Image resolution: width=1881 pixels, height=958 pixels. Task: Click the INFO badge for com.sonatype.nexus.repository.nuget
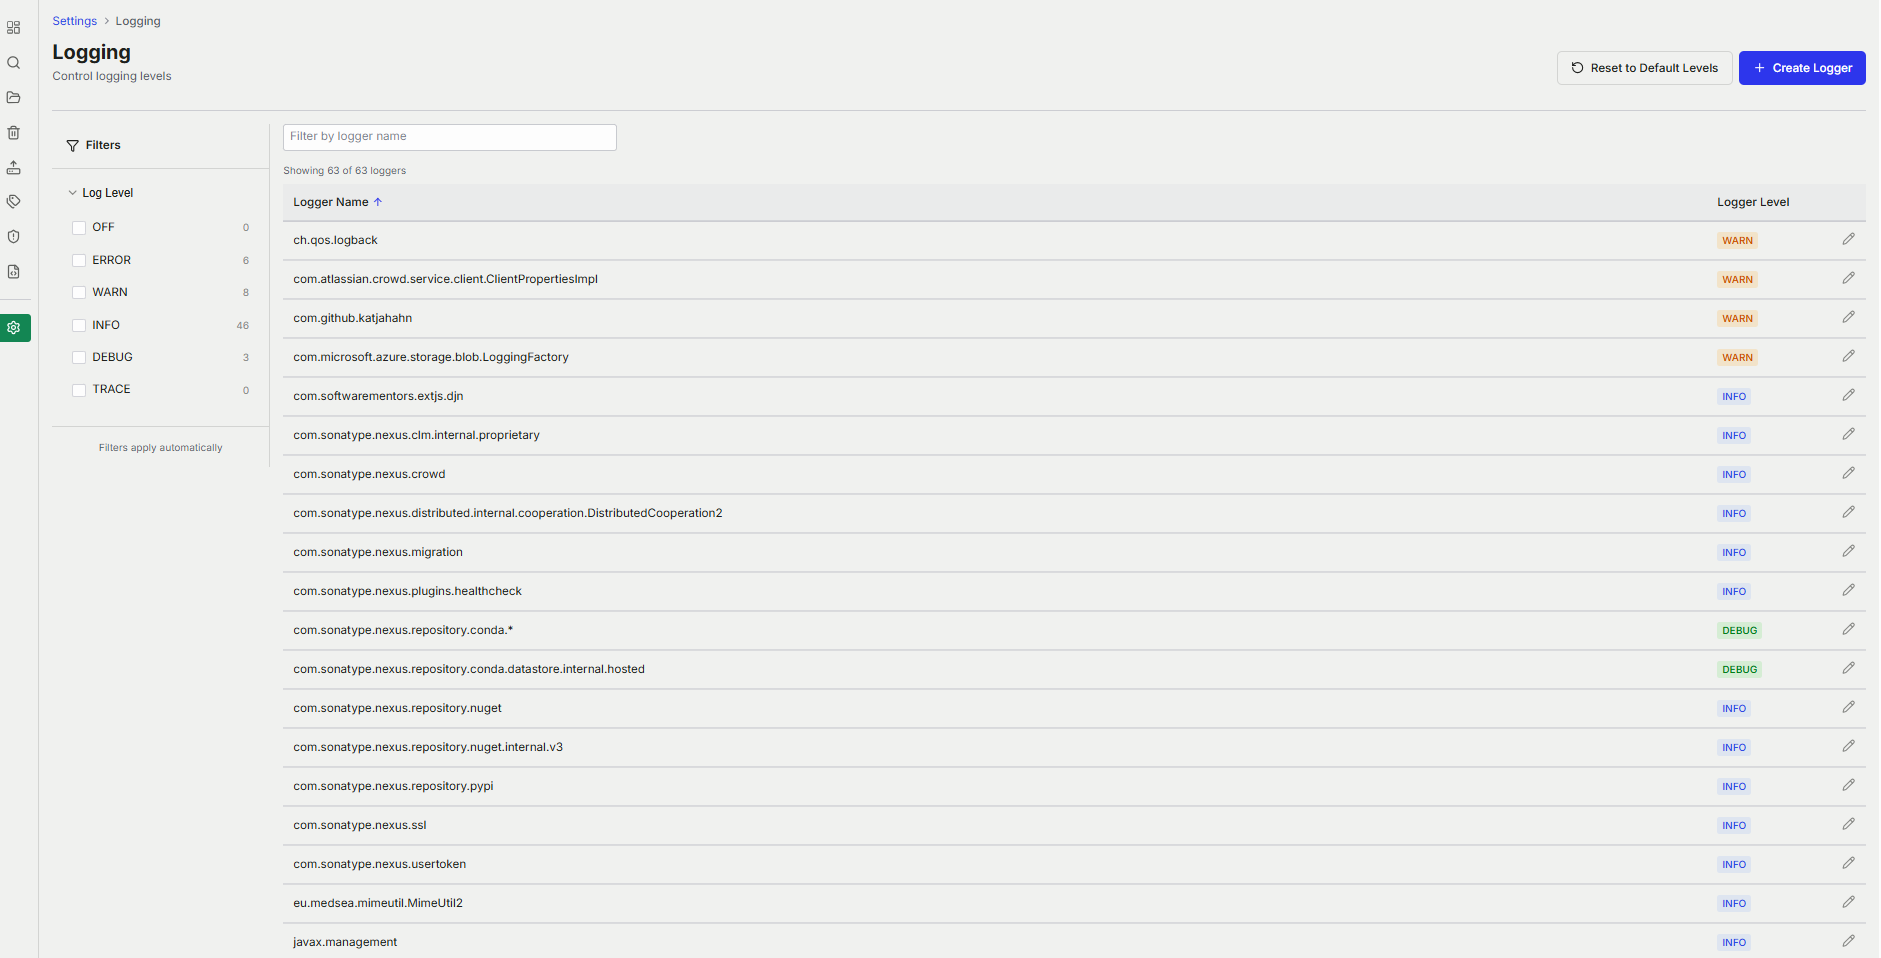[x=1734, y=709]
